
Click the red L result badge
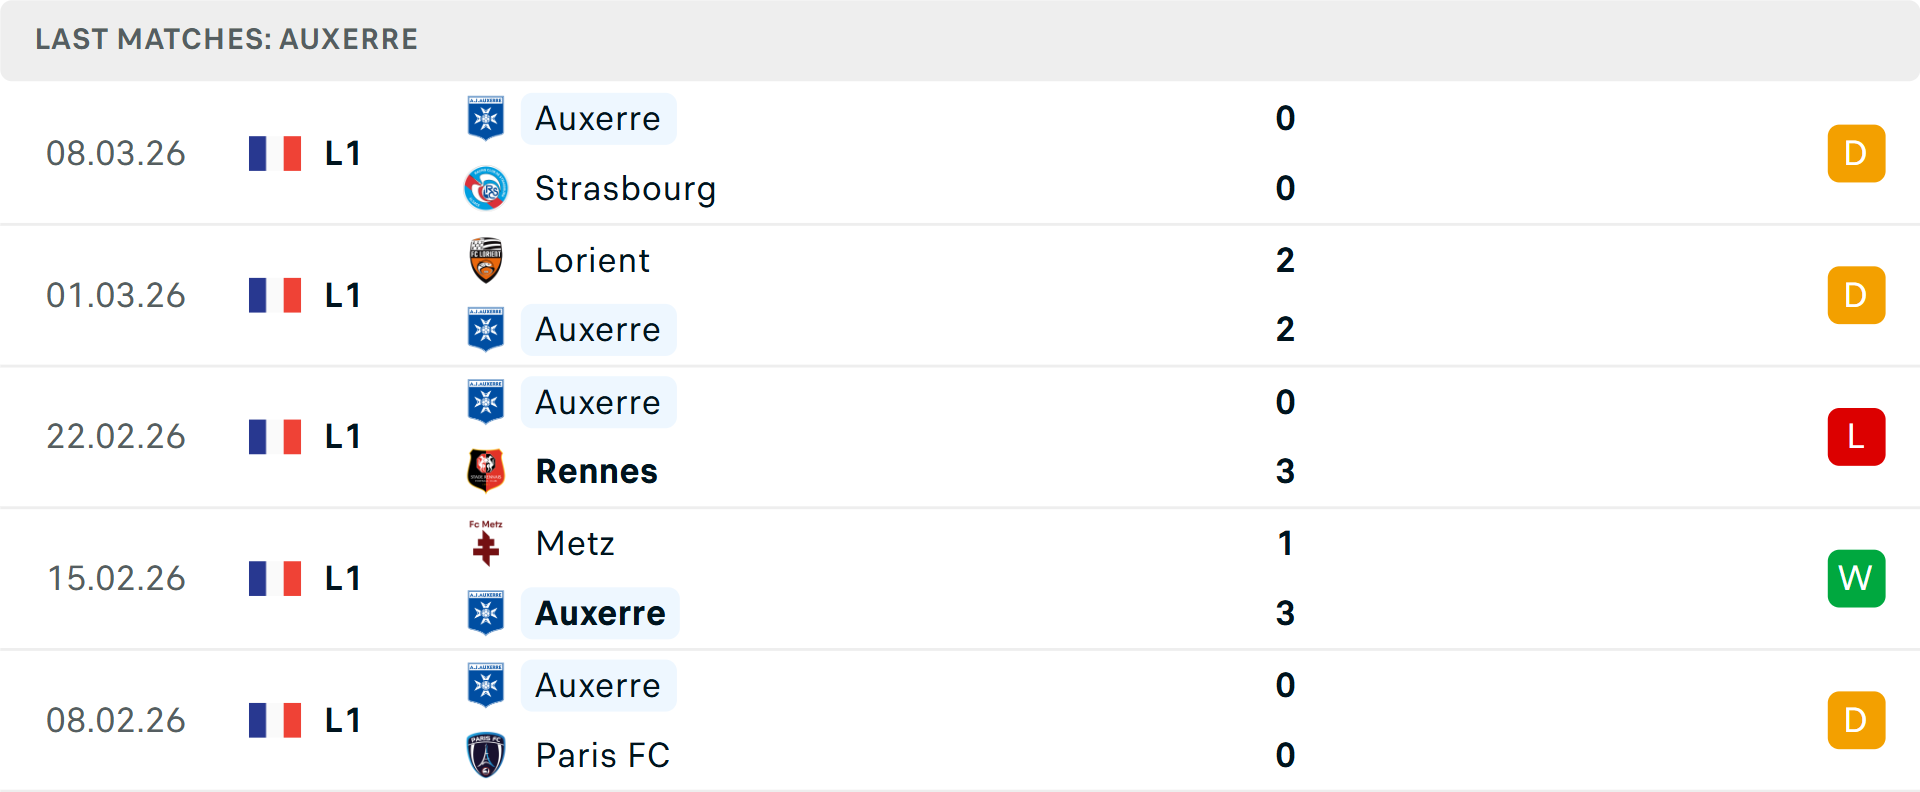click(1856, 437)
